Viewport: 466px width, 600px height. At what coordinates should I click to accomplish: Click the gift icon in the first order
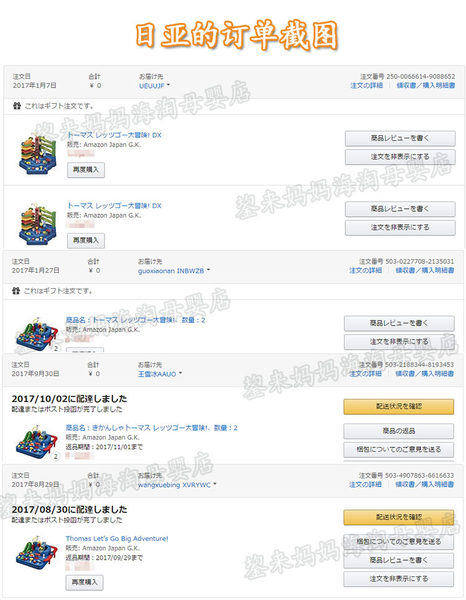click(16, 106)
